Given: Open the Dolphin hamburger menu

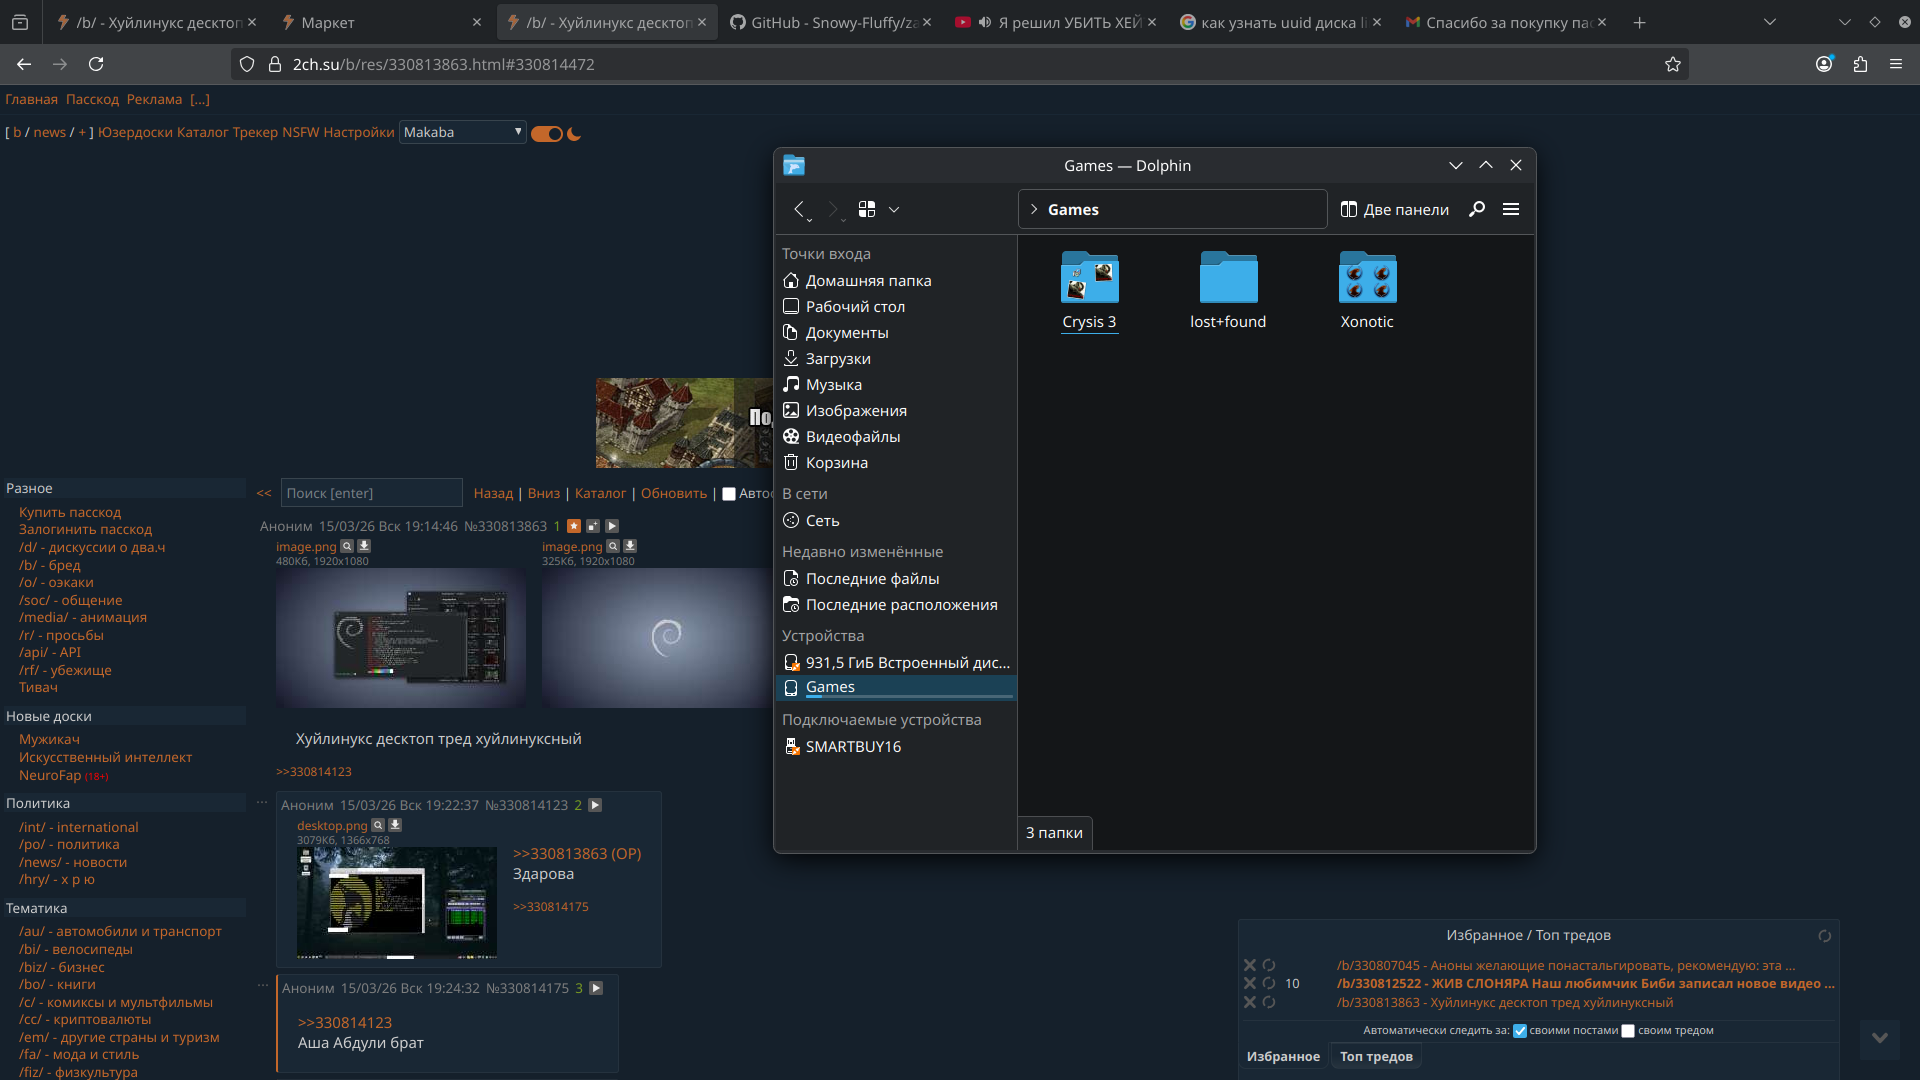Looking at the screenshot, I should tap(1511, 209).
